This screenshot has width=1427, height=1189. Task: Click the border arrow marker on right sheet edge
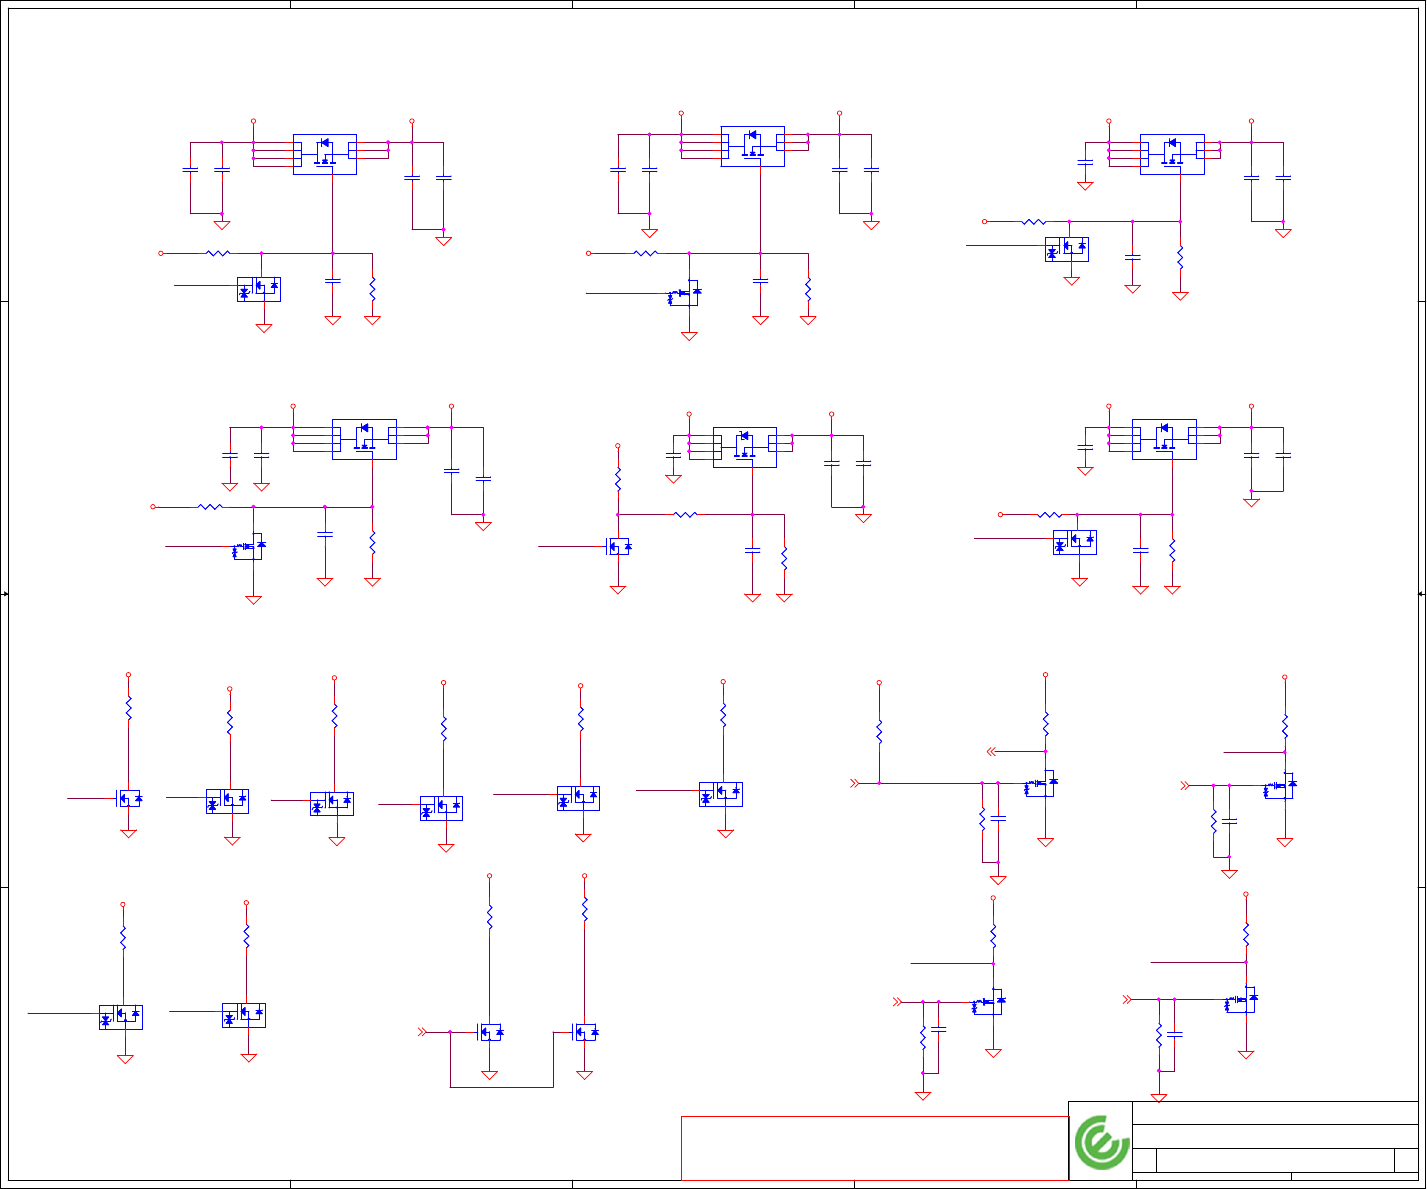pyautogui.click(x=1422, y=594)
